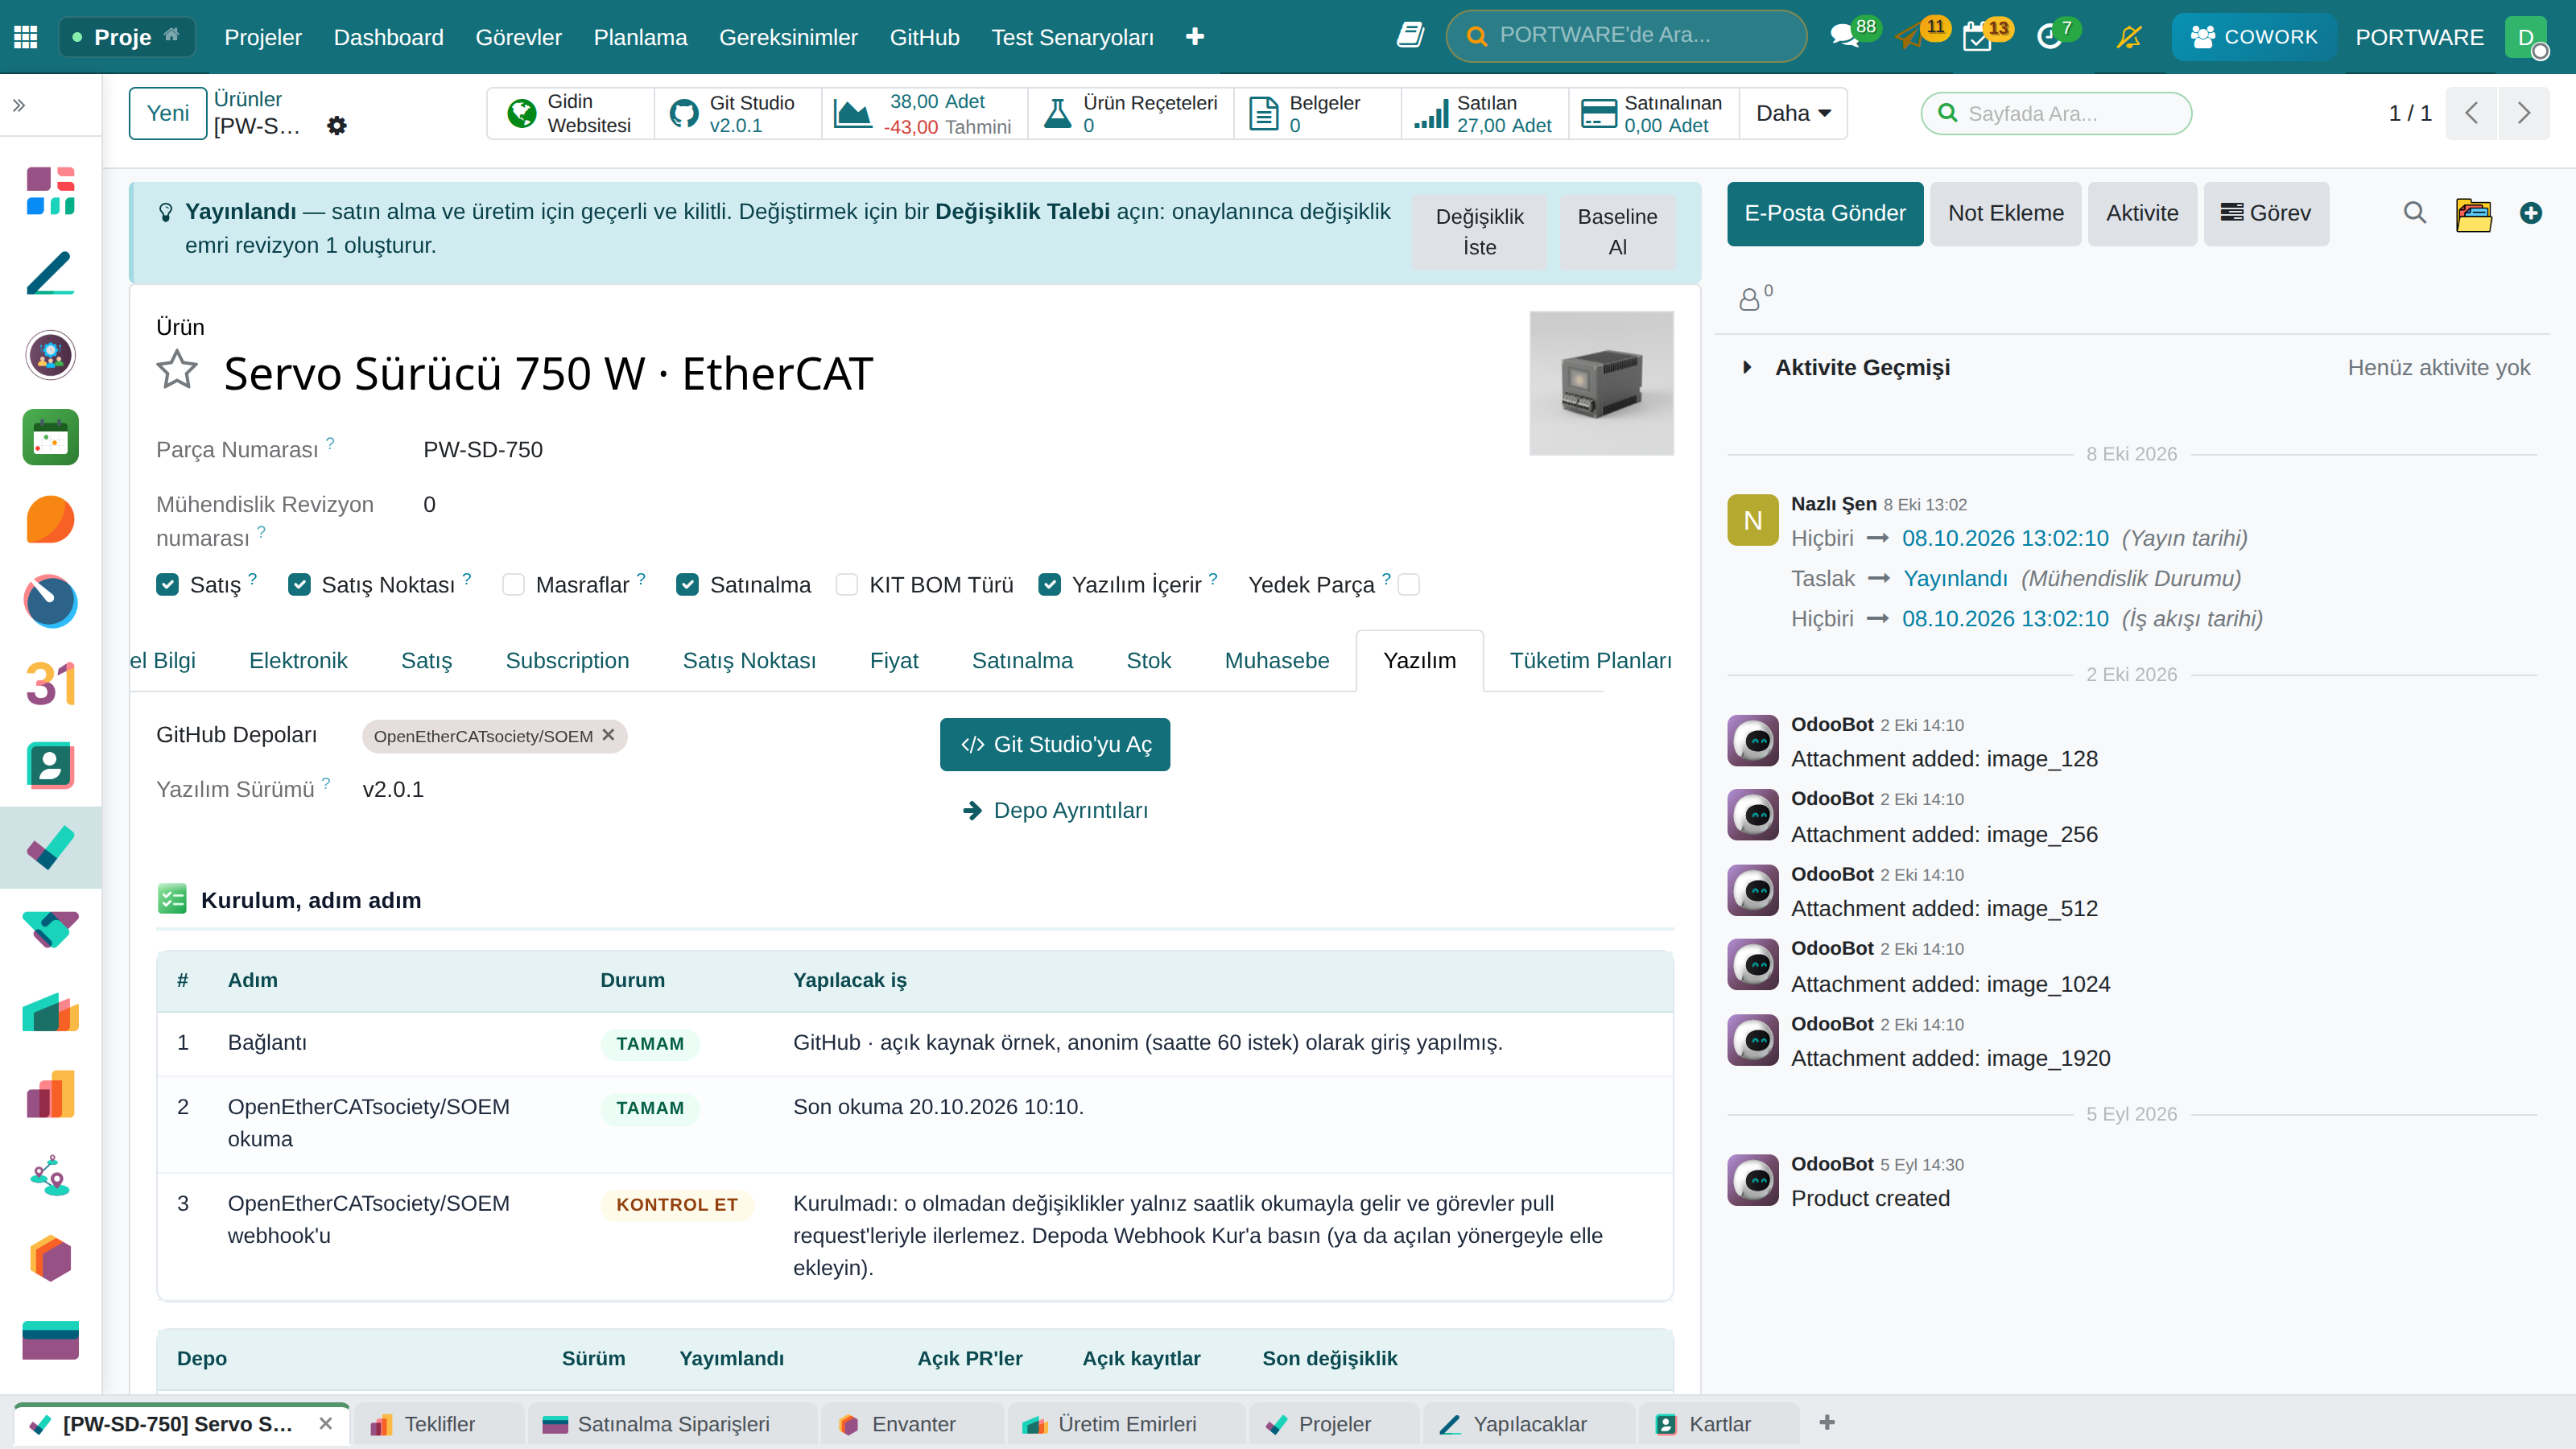Viewport: 2576px width, 1449px height.
Task: Click the Yeni button
Action: [x=168, y=113]
